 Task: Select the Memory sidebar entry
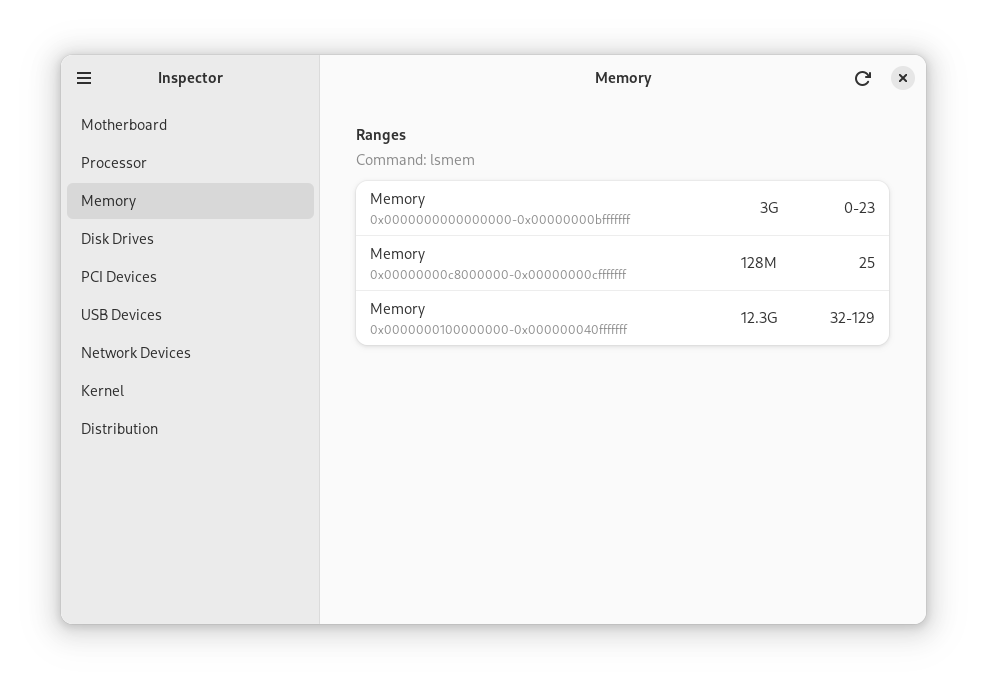click(x=108, y=201)
